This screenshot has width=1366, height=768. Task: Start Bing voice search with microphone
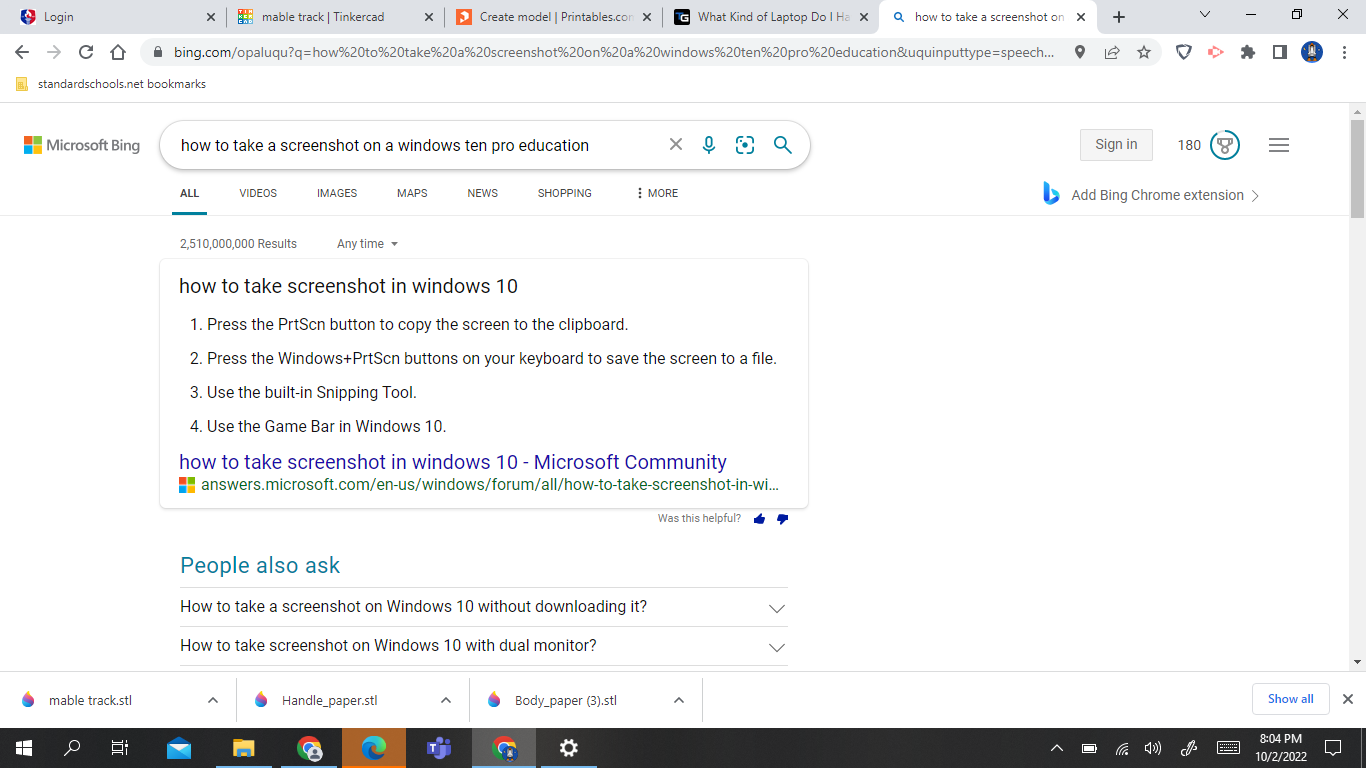pyautogui.click(x=709, y=145)
